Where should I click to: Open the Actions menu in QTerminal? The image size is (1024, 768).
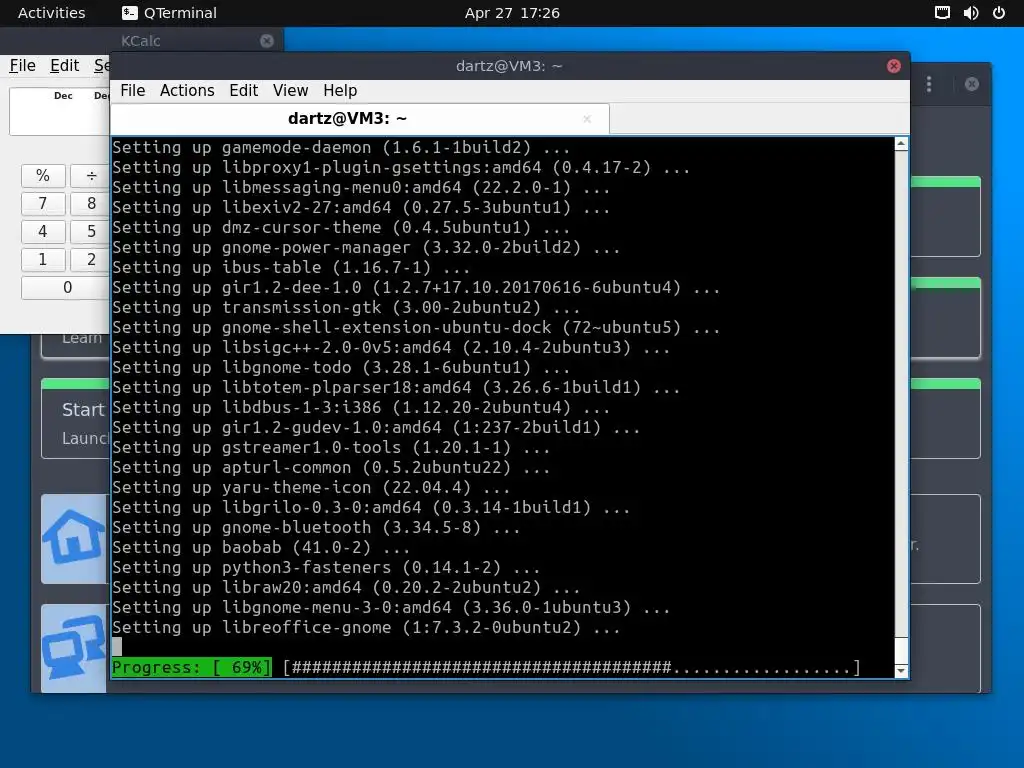187,90
